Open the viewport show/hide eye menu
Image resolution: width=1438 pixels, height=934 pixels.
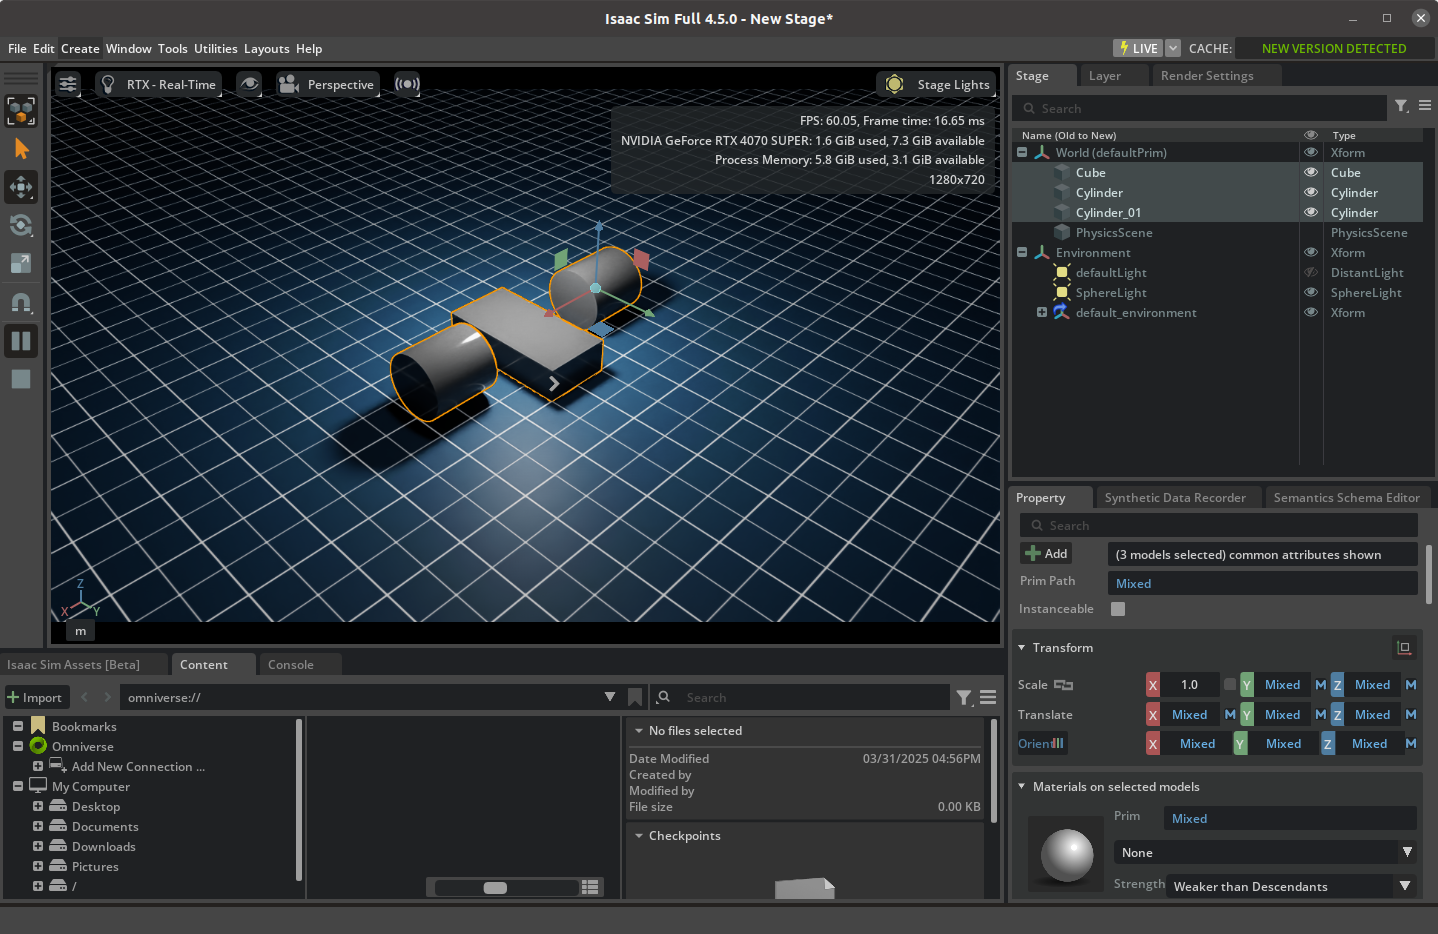(x=249, y=84)
